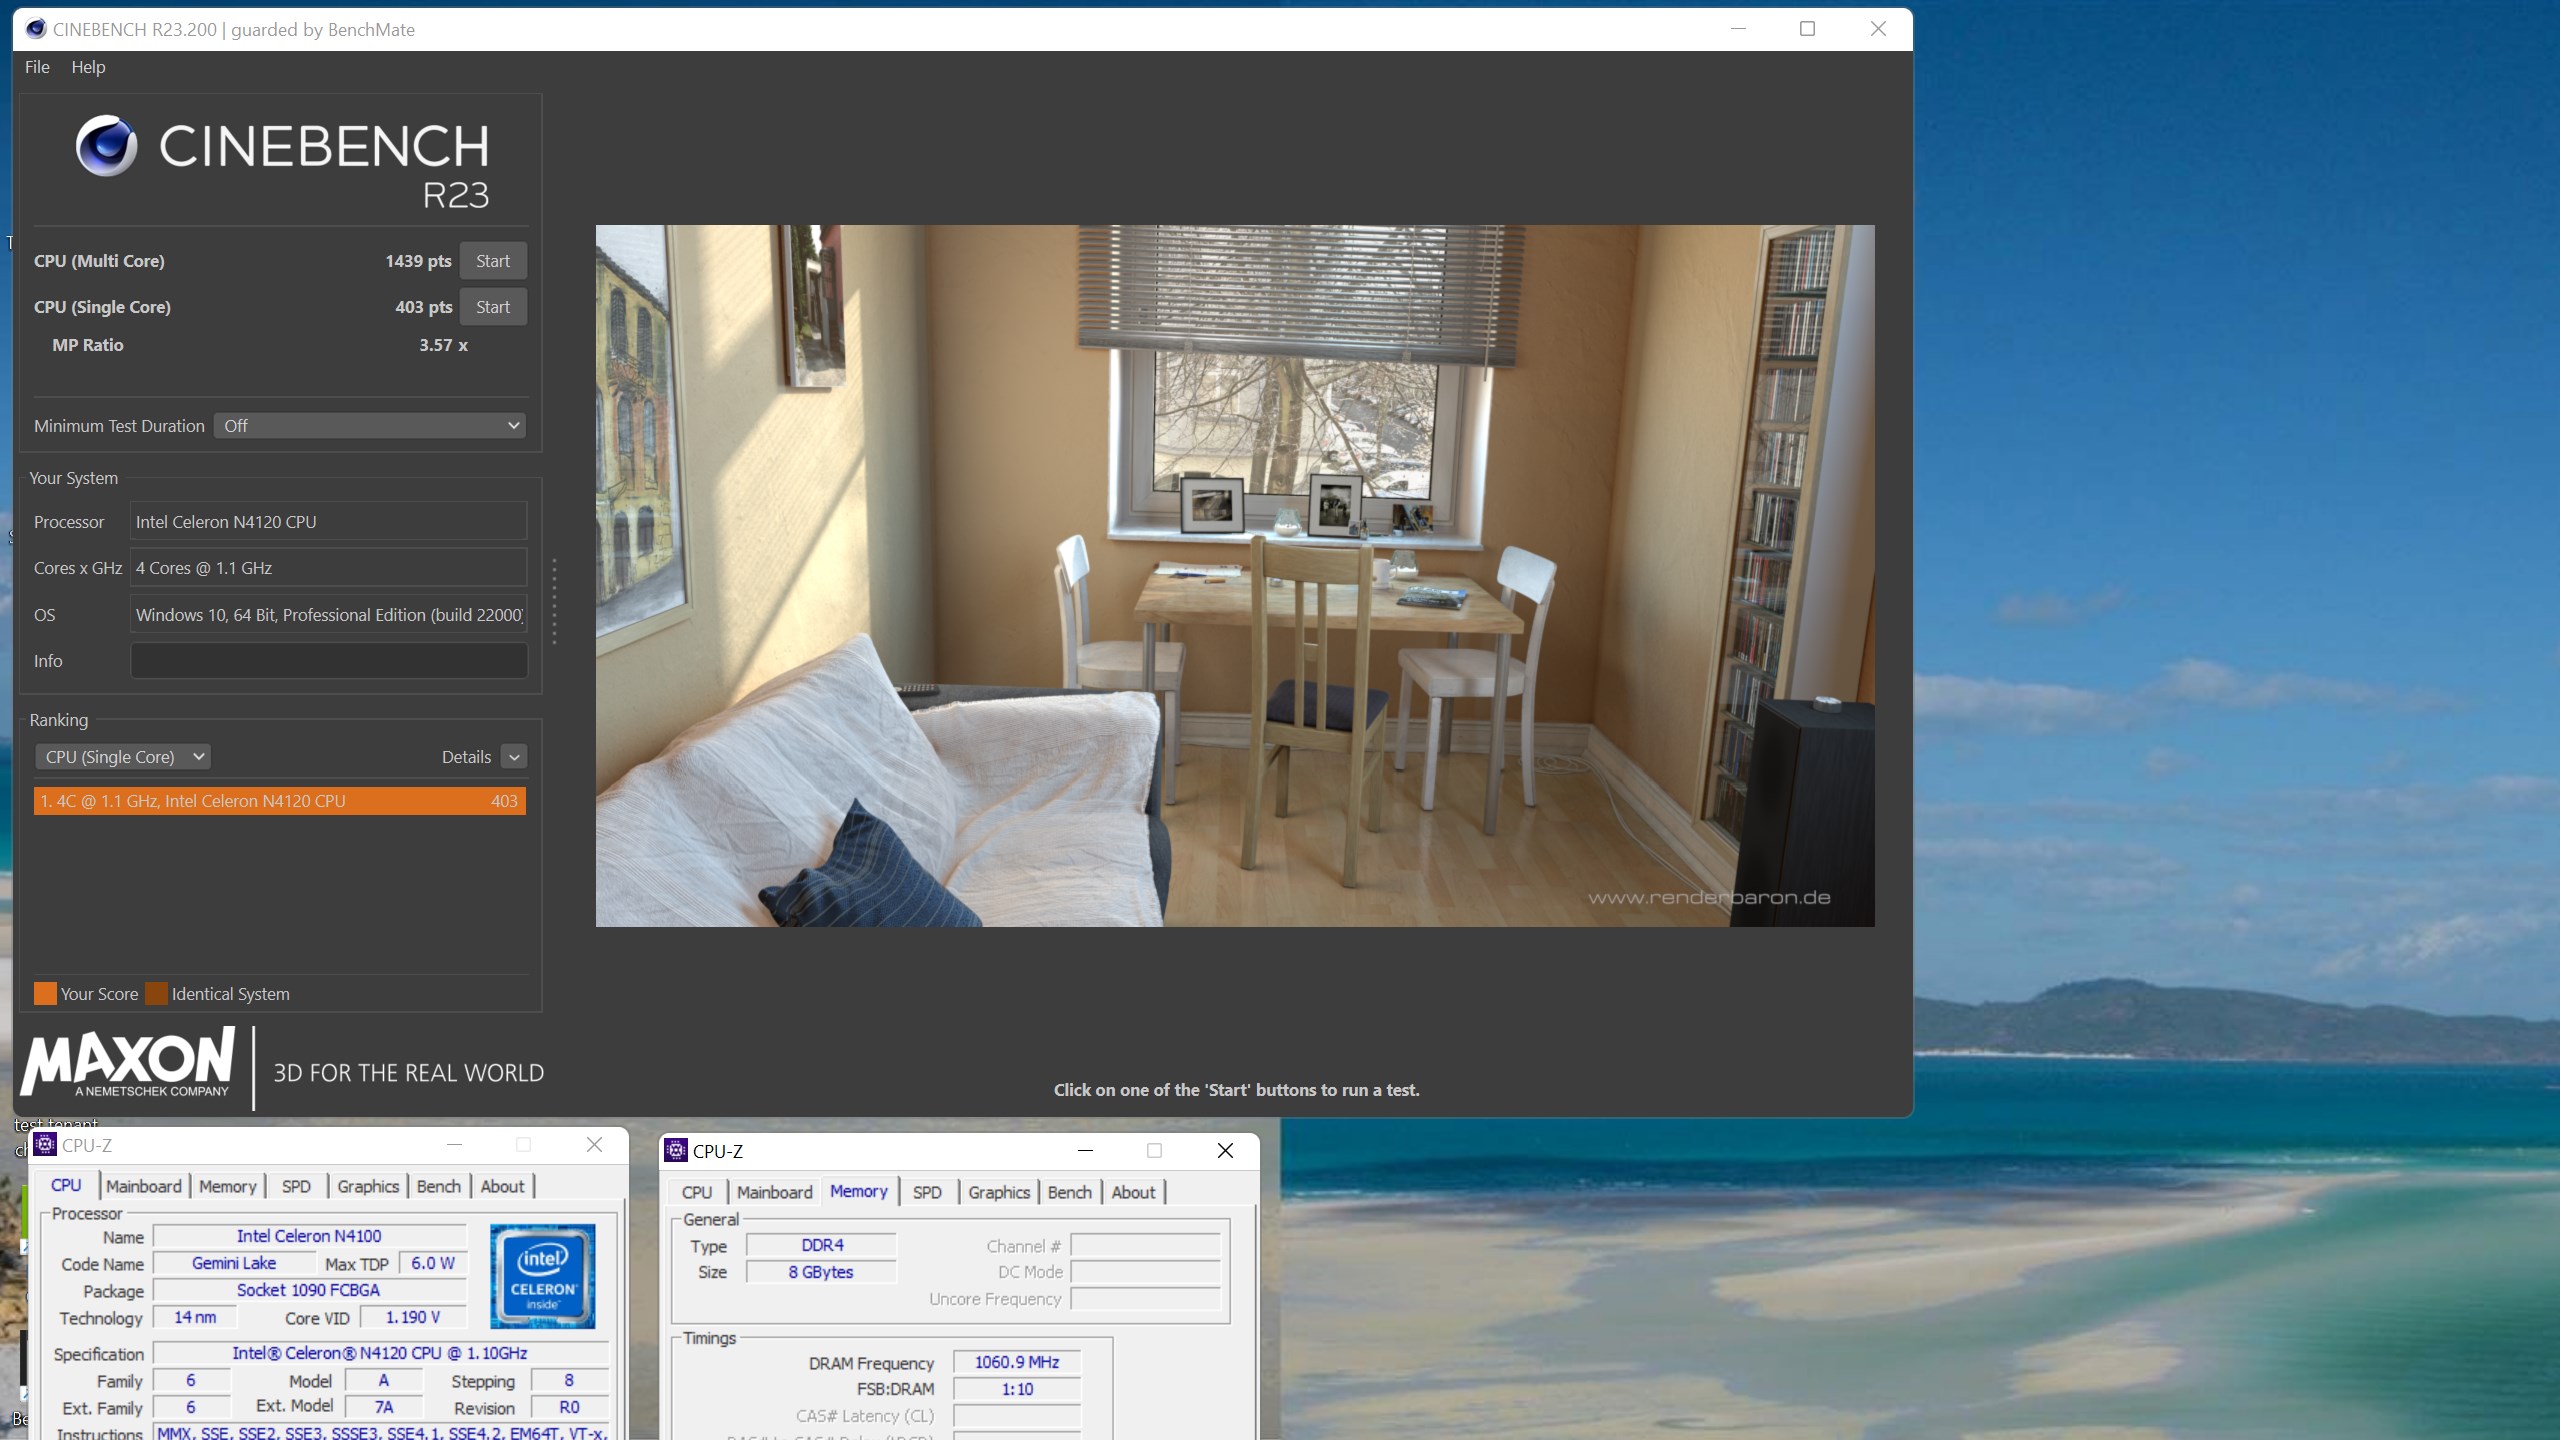The image size is (2560, 1440).
Task: Minimize the left CPU-Z window
Action: tap(454, 1144)
